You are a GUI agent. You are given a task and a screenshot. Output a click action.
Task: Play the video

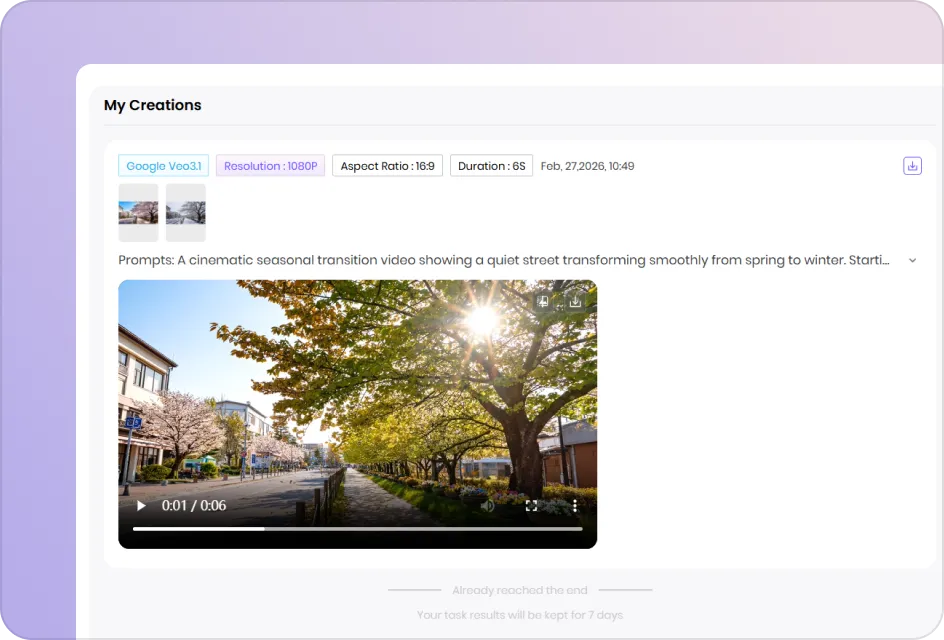pyautogui.click(x=141, y=506)
